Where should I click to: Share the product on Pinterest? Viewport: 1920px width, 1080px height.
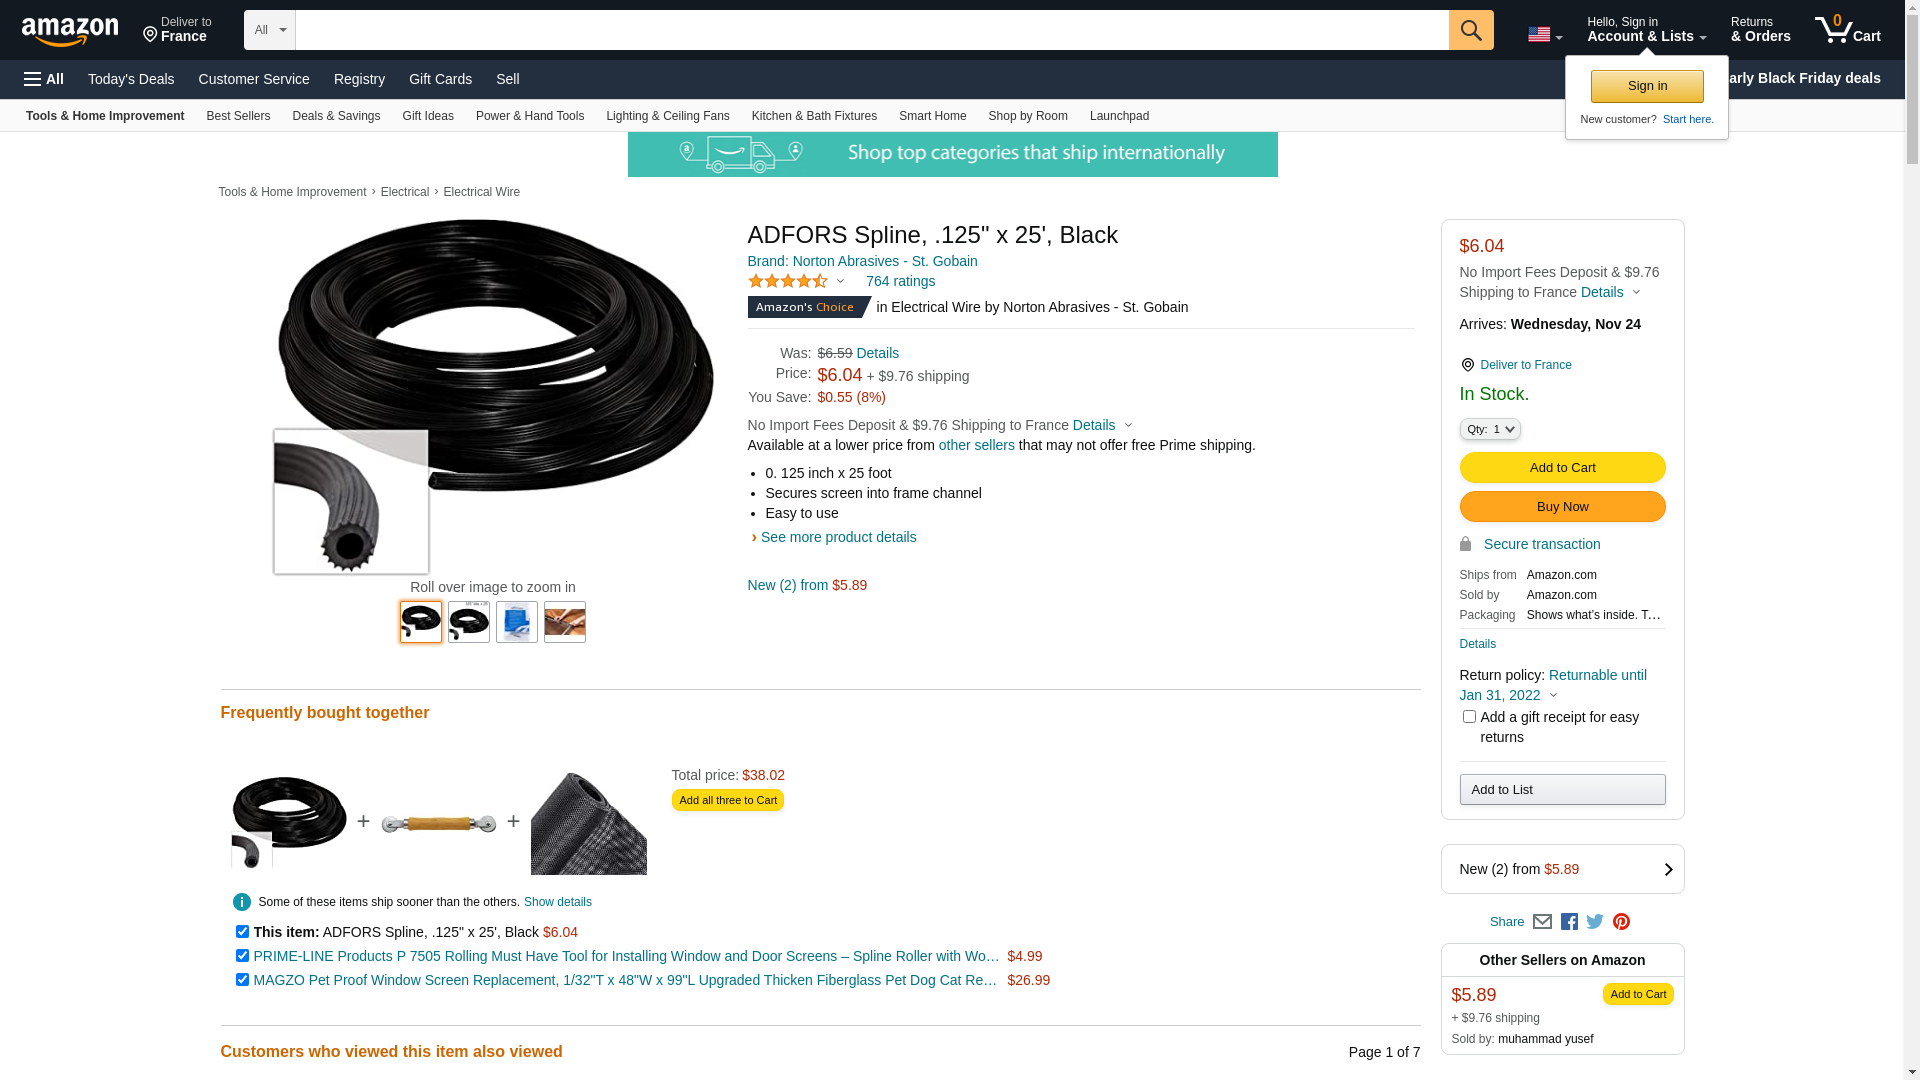tap(1621, 922)
